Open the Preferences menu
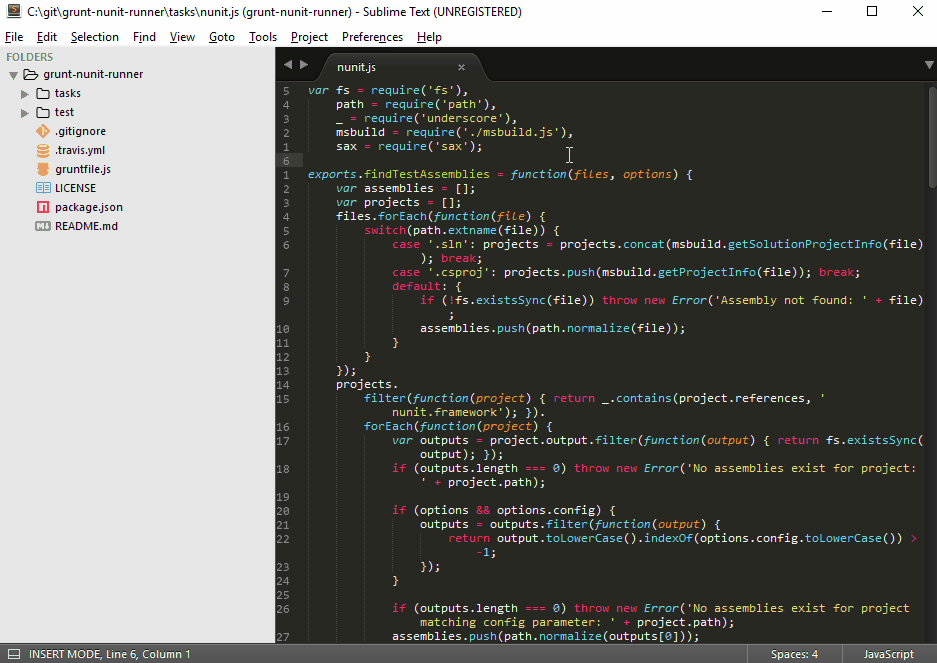 click(372, 37)
